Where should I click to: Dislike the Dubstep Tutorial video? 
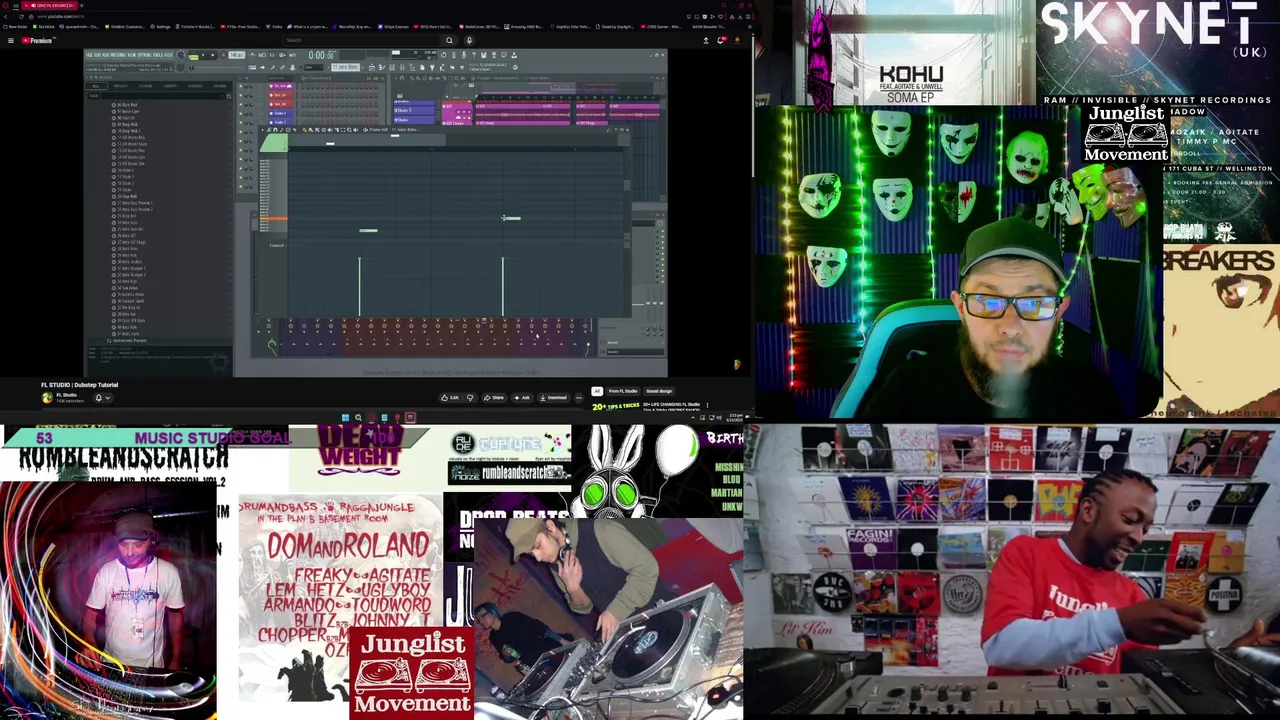click(x=470, y=397)
